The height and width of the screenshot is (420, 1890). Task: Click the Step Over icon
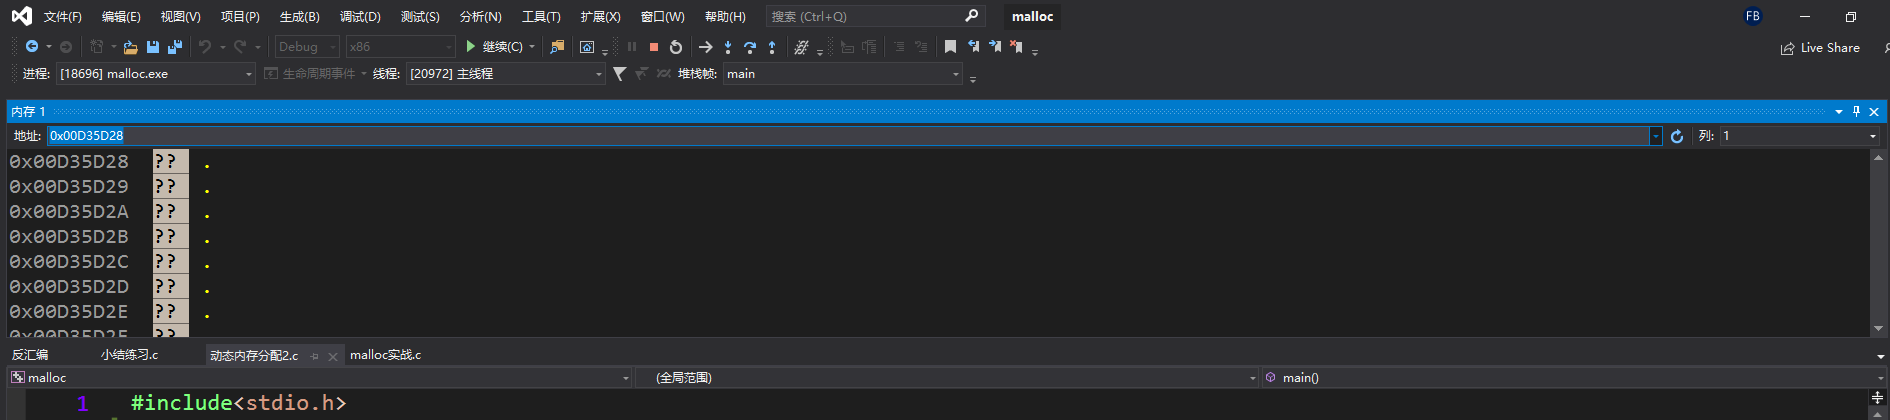click(750, 47)
